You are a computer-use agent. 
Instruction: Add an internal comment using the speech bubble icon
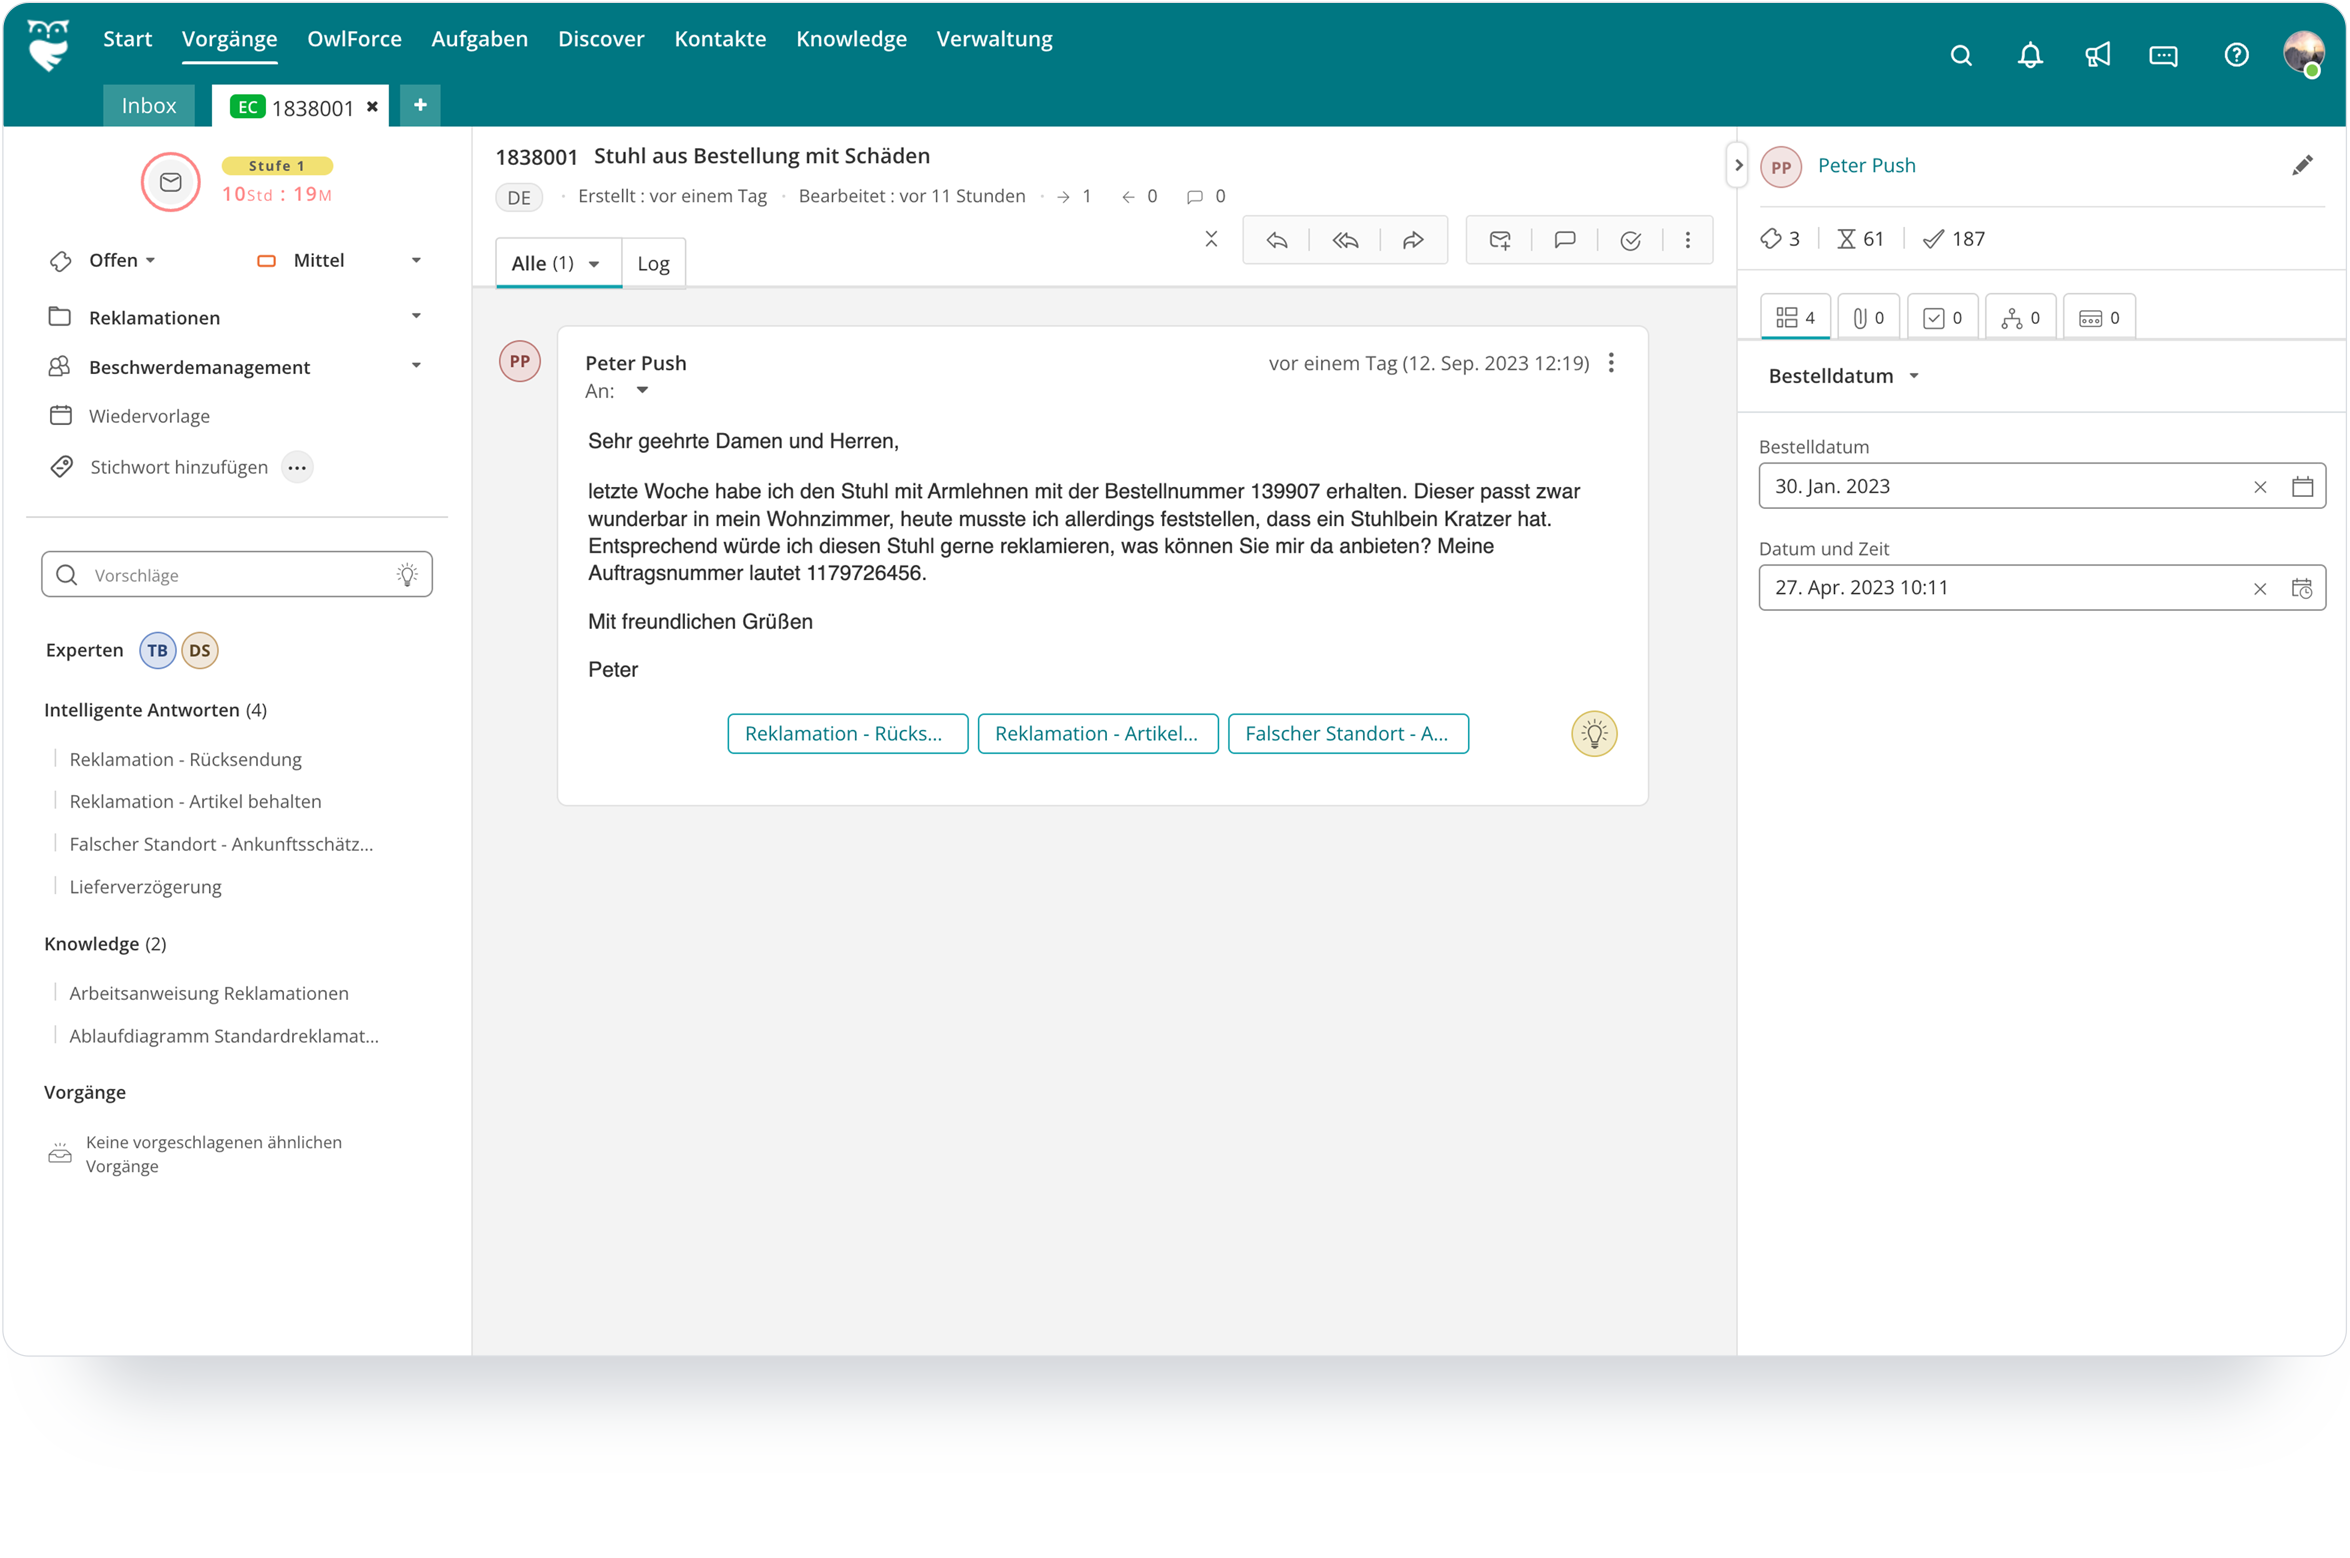(x=1565, y=240)
